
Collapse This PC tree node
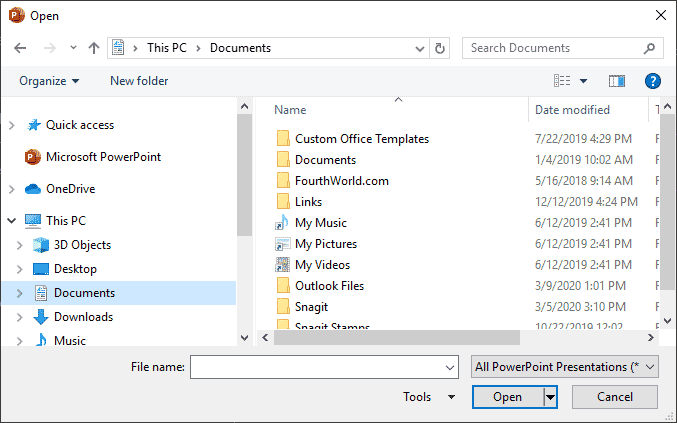pyautogui.click(x=12, y=221)
